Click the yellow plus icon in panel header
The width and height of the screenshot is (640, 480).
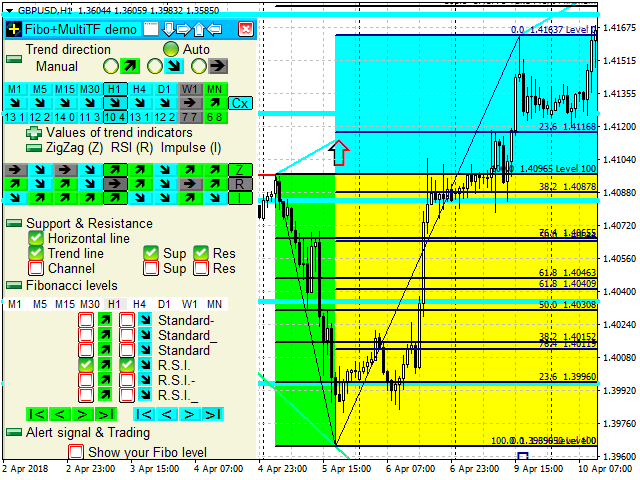[x=14, y=29]
